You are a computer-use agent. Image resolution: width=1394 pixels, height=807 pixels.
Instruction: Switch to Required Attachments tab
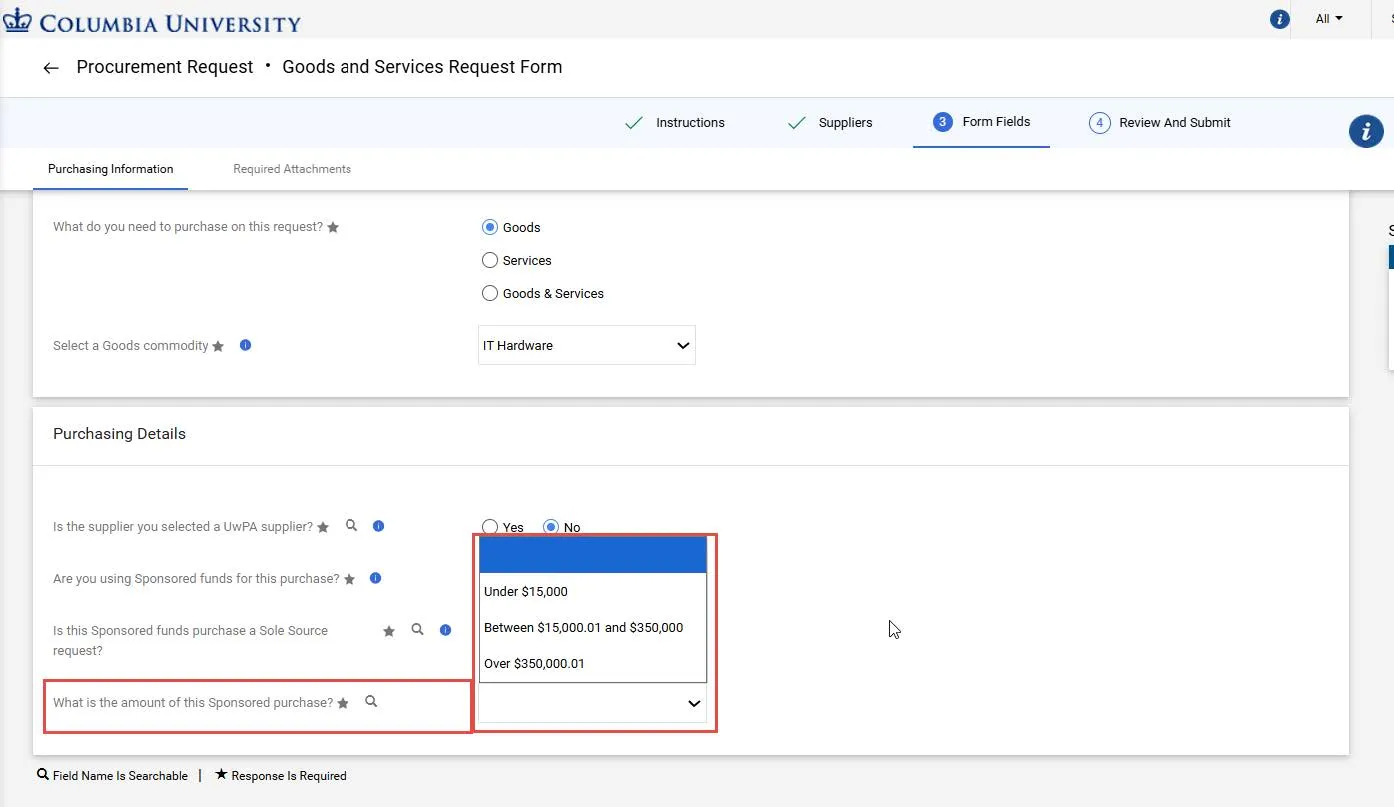coord(292,169)
